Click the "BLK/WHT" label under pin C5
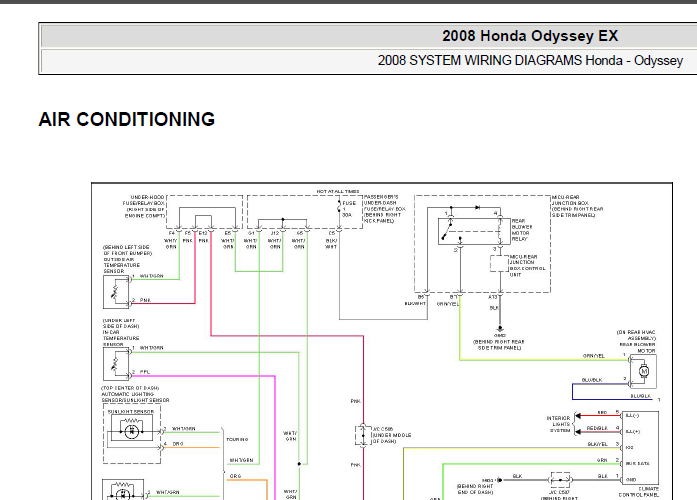This screenshot has width=697, height=500. 331,244
